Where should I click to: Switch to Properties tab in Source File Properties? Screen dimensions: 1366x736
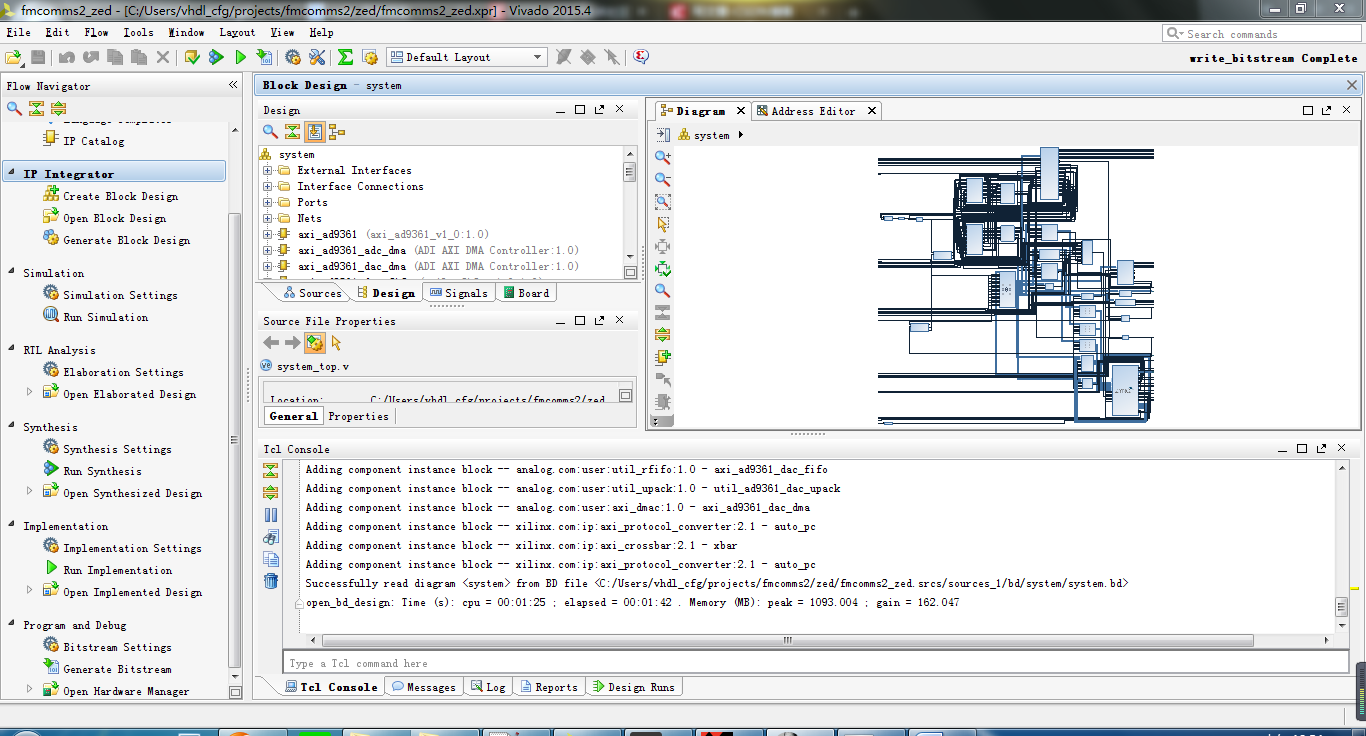tap(358, 416)
